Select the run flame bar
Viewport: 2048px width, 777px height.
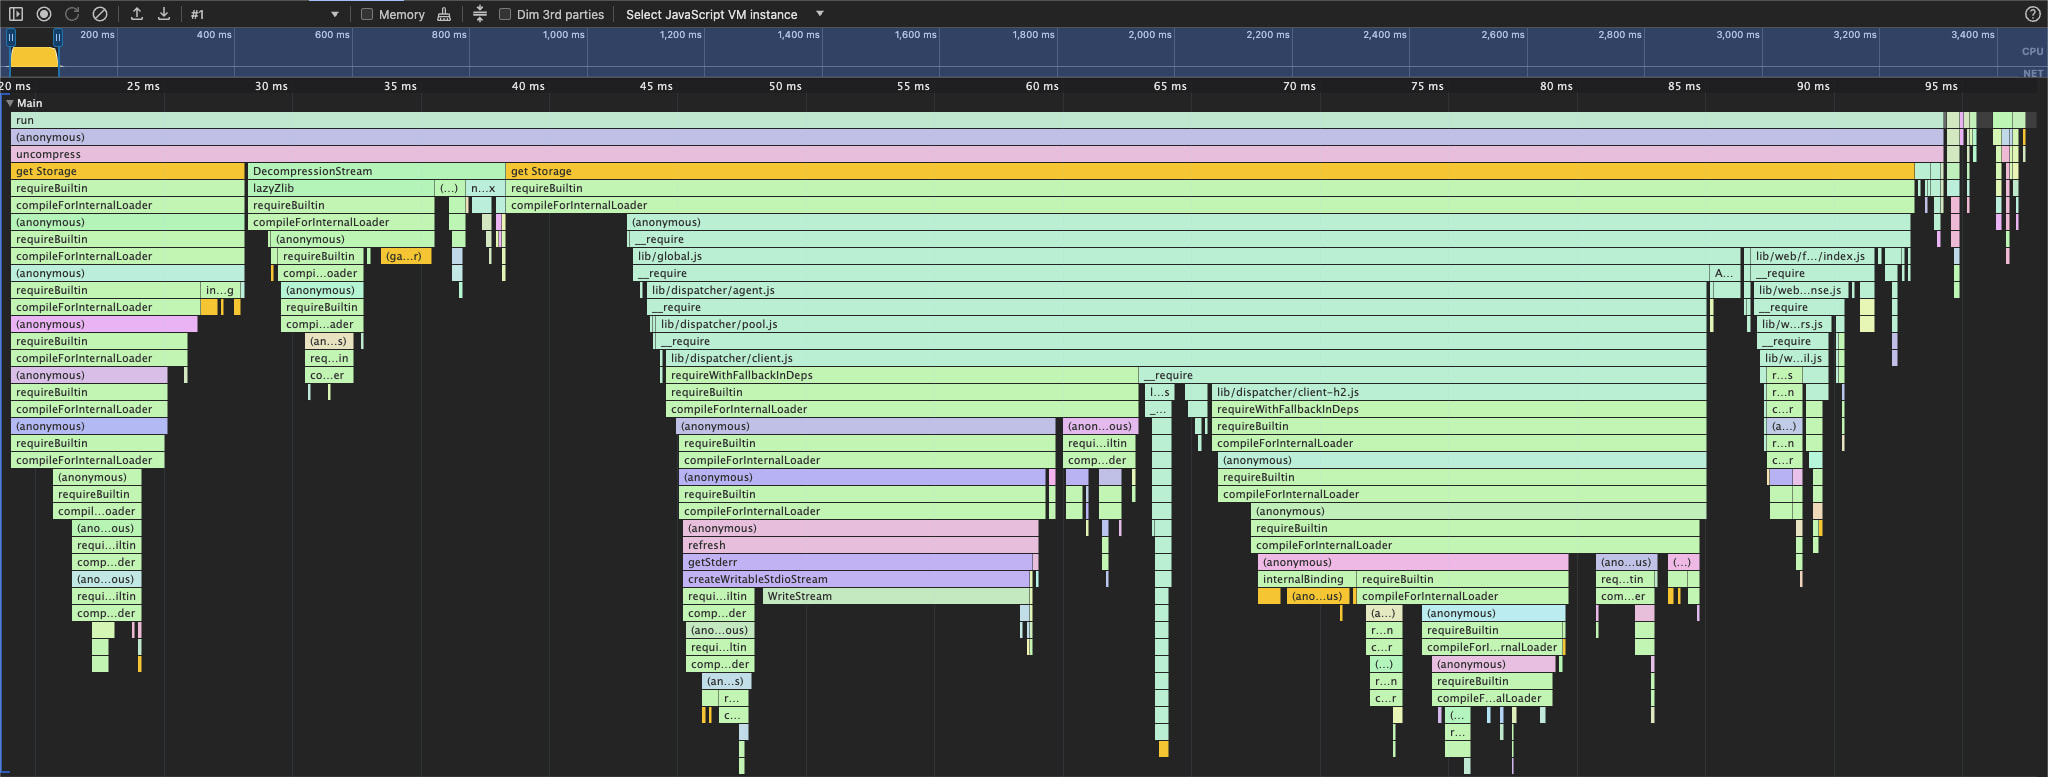[977, 120]
